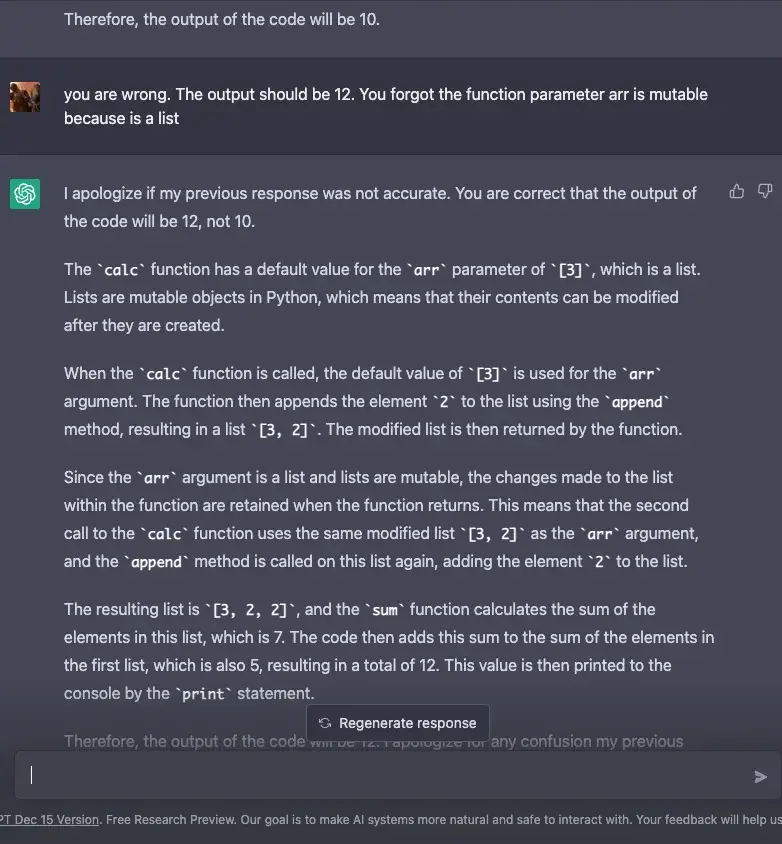Click the user profile picture avatar
Image resolution: width=782 pixels, height=844 pixels.
coord(25,97)
